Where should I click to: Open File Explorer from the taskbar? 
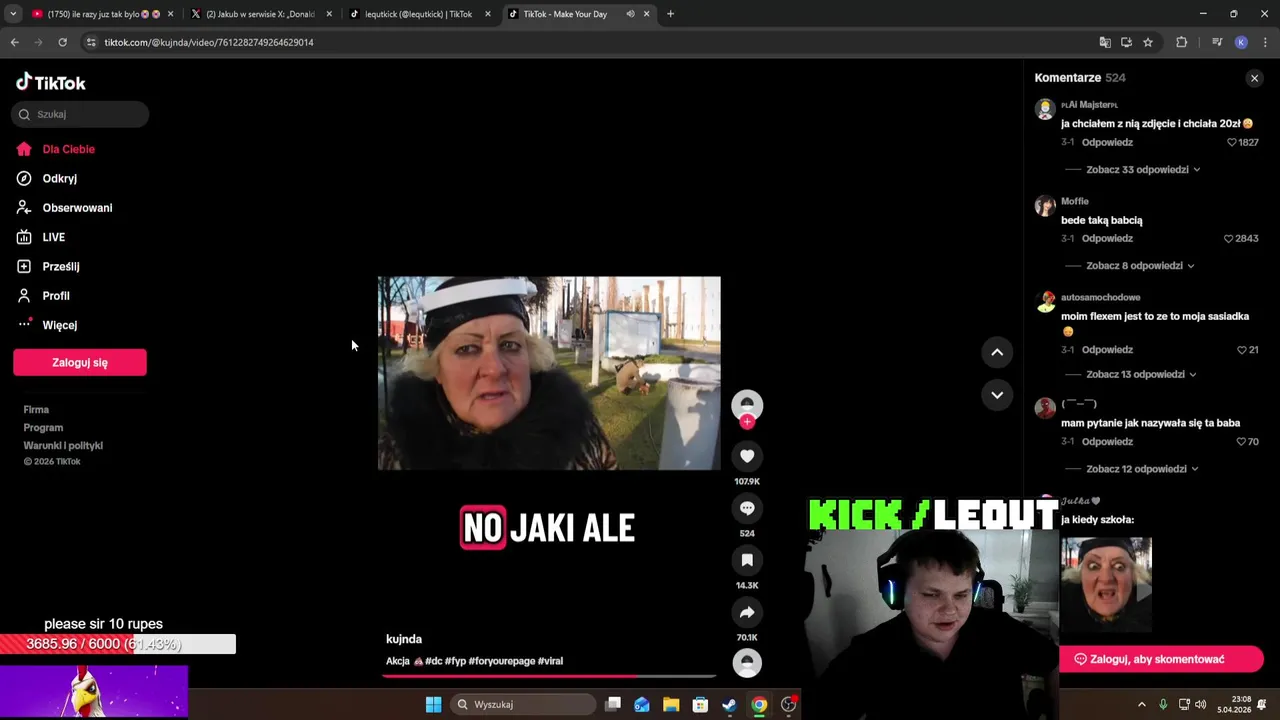click(671, 705)
